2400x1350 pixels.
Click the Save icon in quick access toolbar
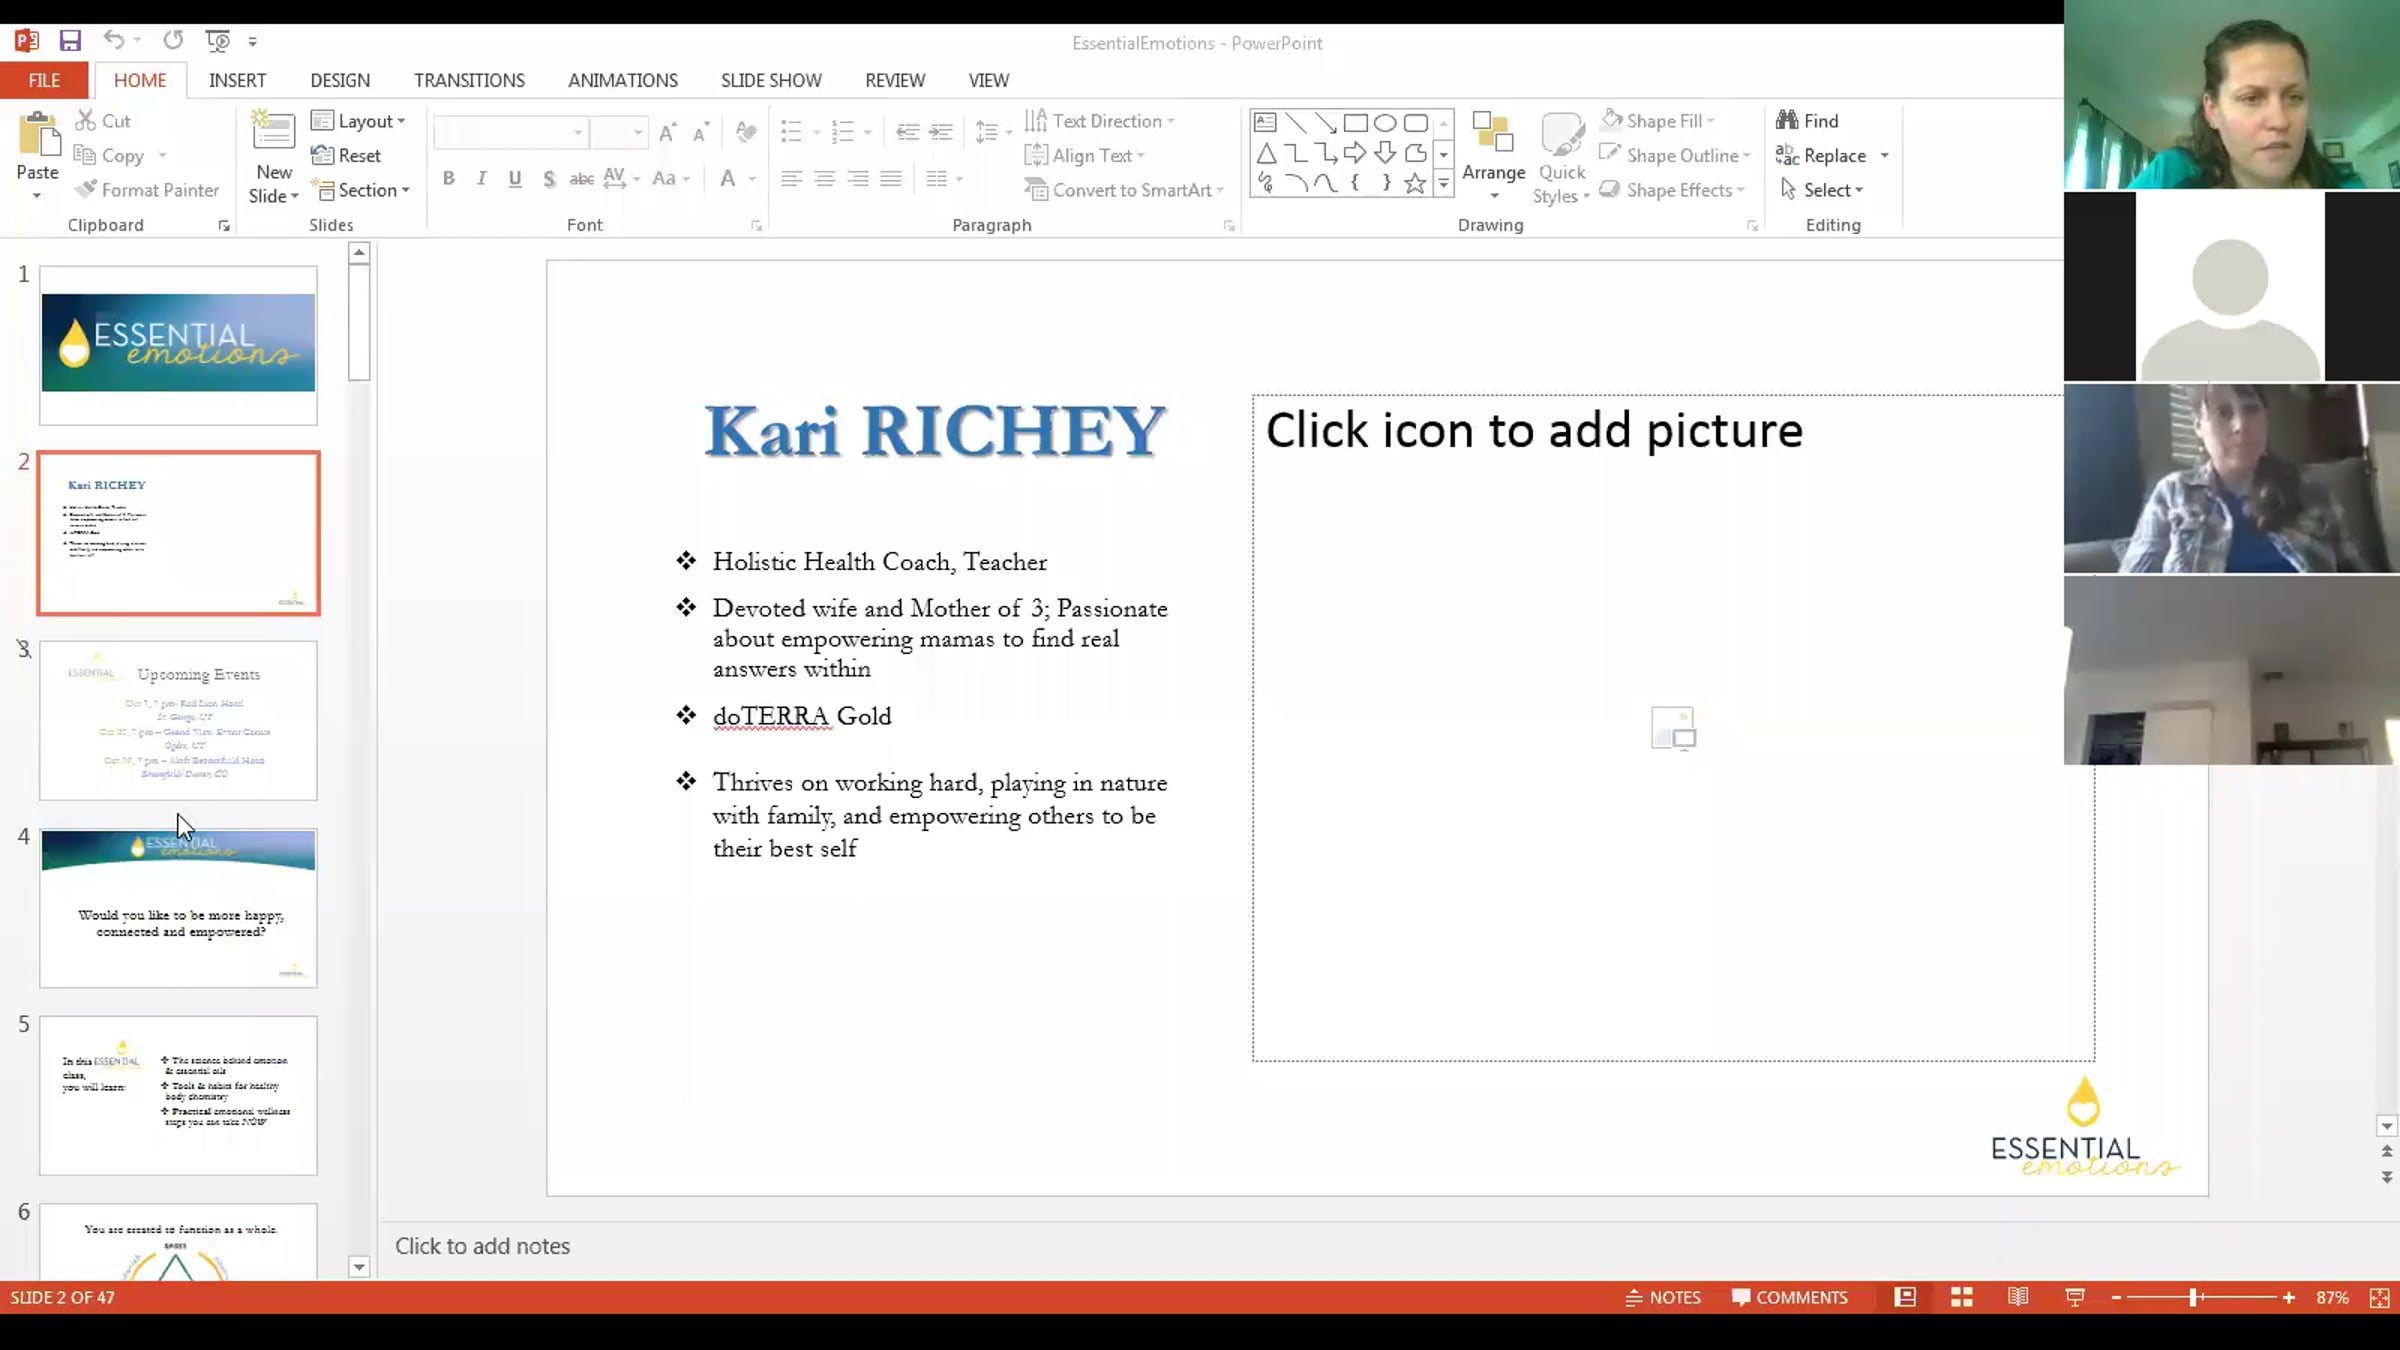(69, 41)
